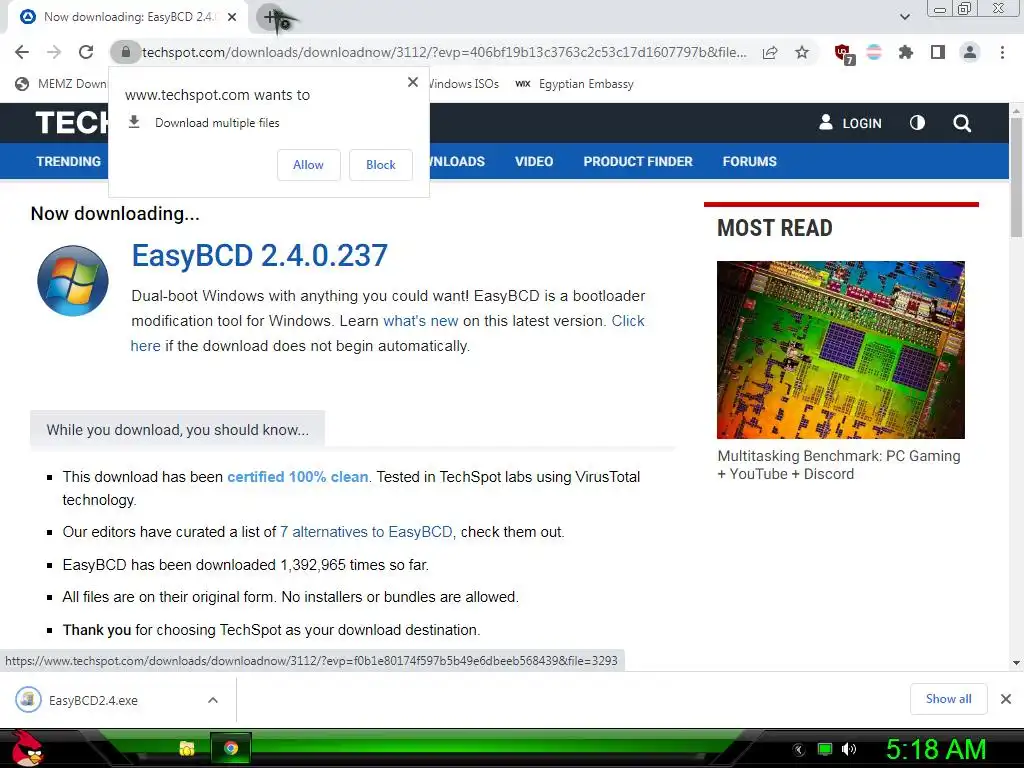Click the 5:18 AM taskbar clock
The height and width of the screenshot is (768, 1024).
tap(936, 749)
